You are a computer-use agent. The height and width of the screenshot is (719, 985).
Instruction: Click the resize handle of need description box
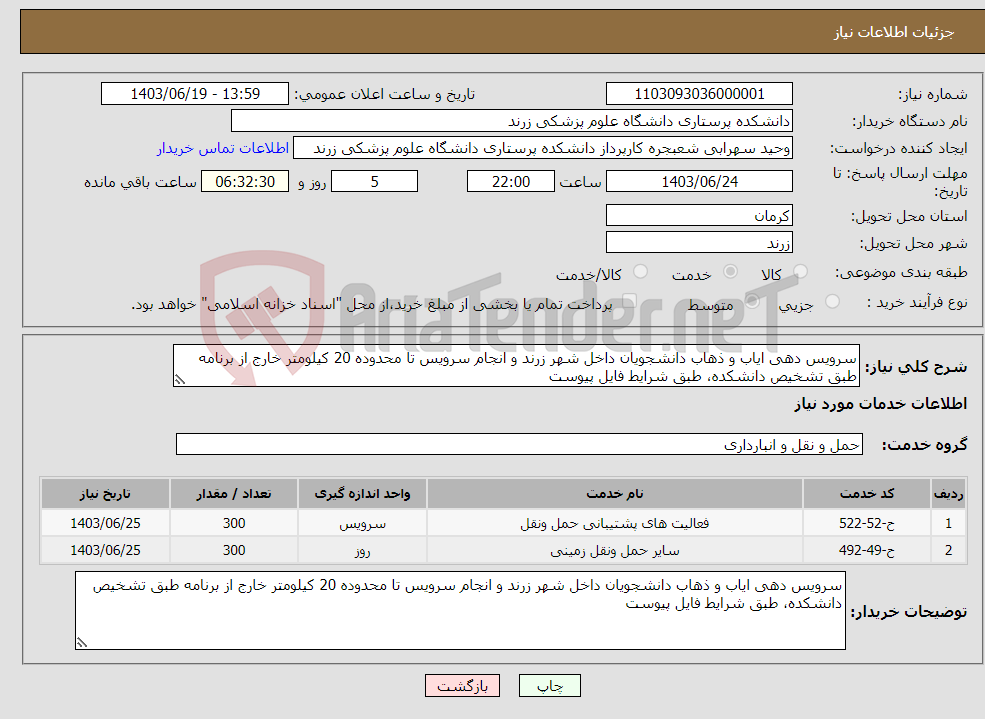point(180,380)
